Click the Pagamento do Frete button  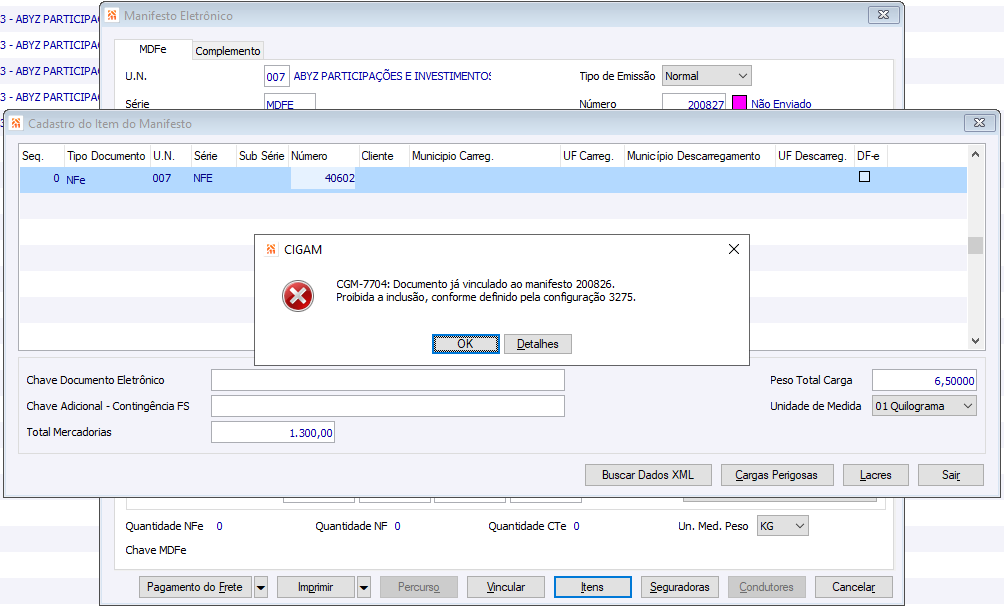pos(195,587)
